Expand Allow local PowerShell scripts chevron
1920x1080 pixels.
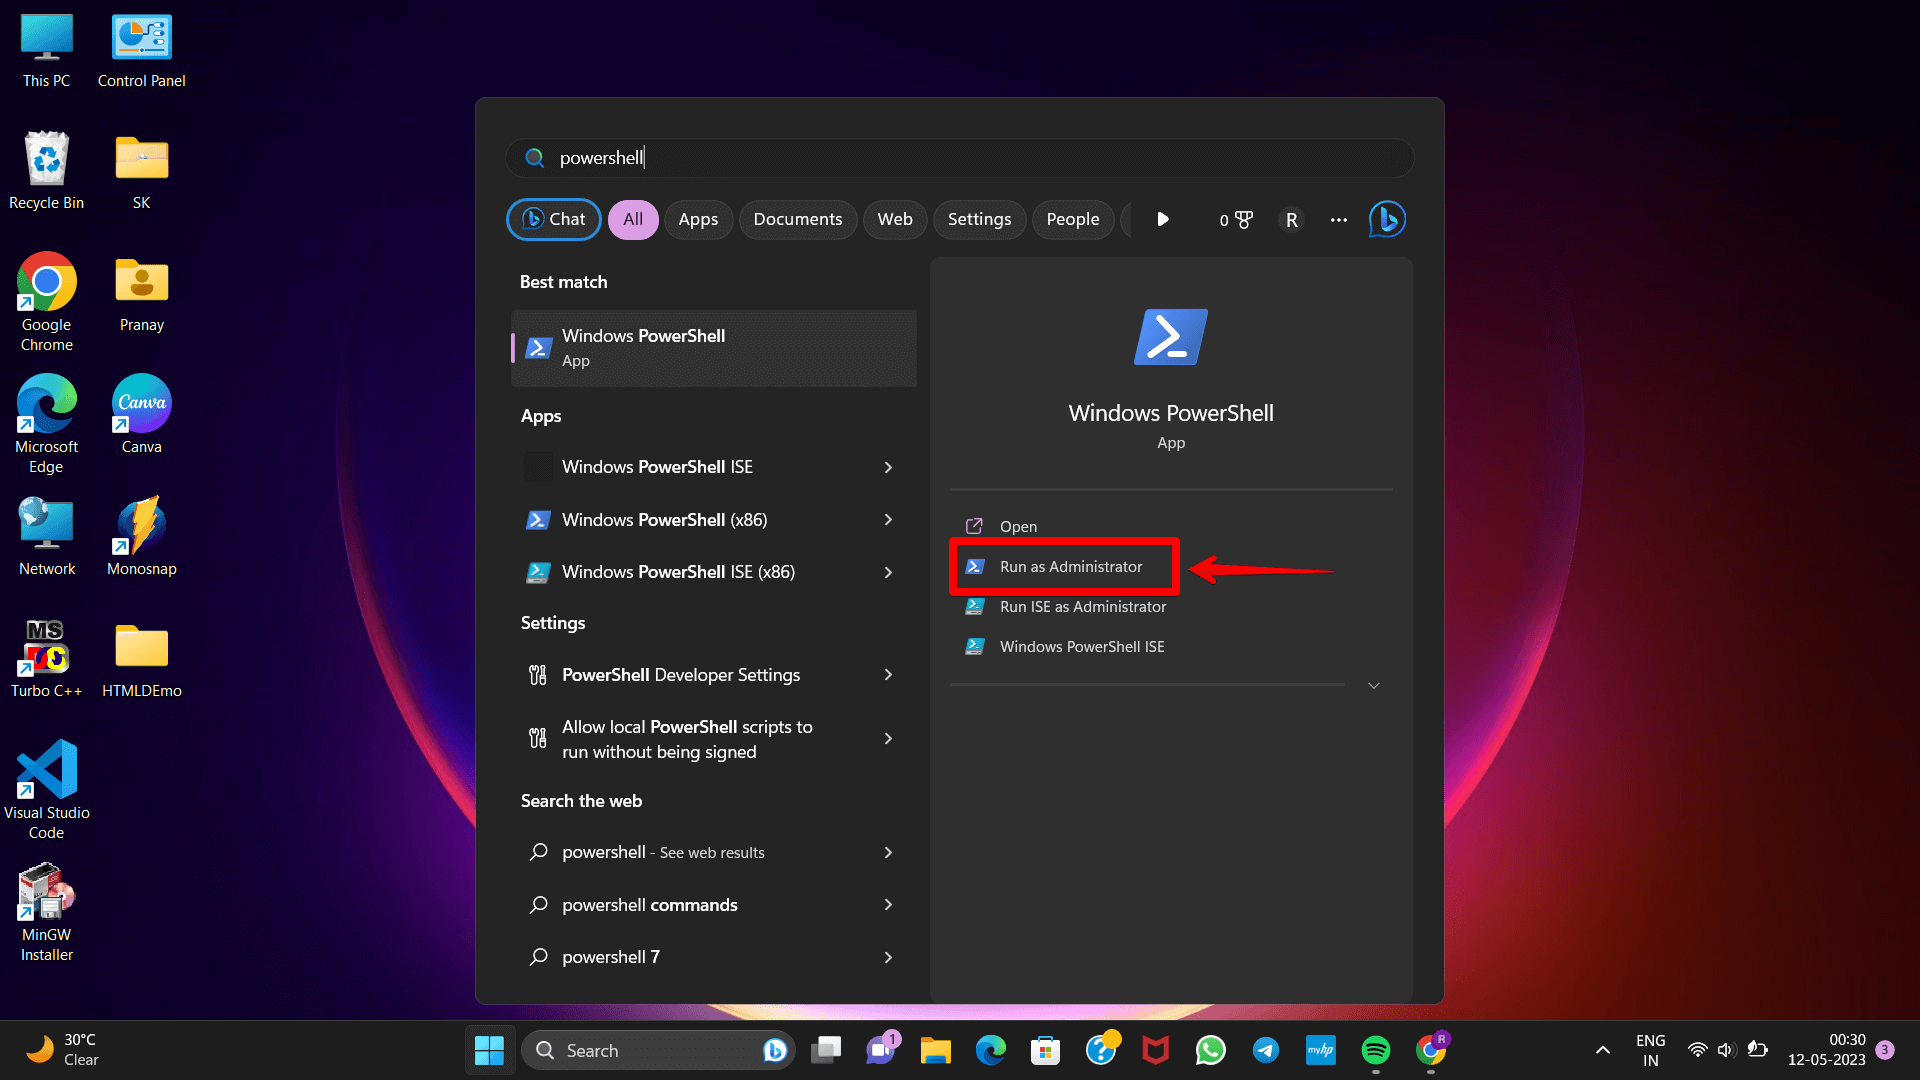888,739
